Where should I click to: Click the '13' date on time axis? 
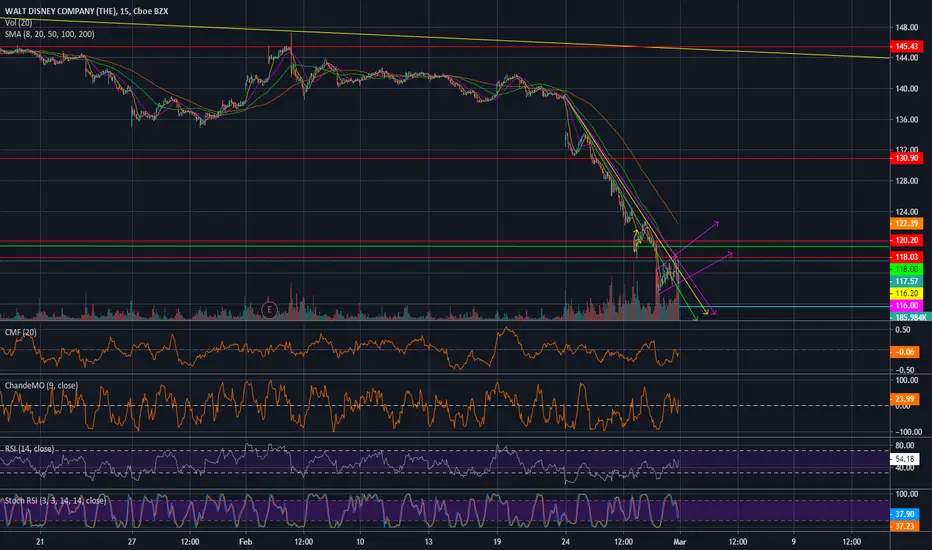(429, 542)
